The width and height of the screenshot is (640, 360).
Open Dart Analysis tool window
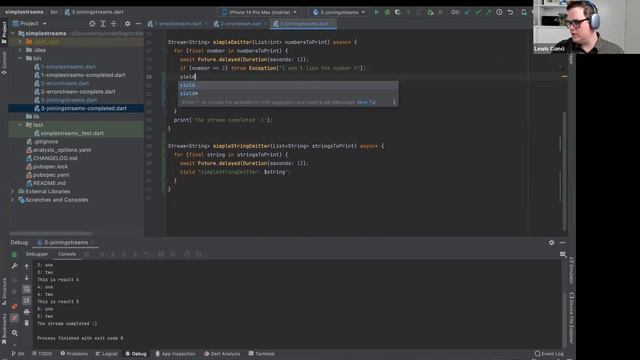pos(222,354)
